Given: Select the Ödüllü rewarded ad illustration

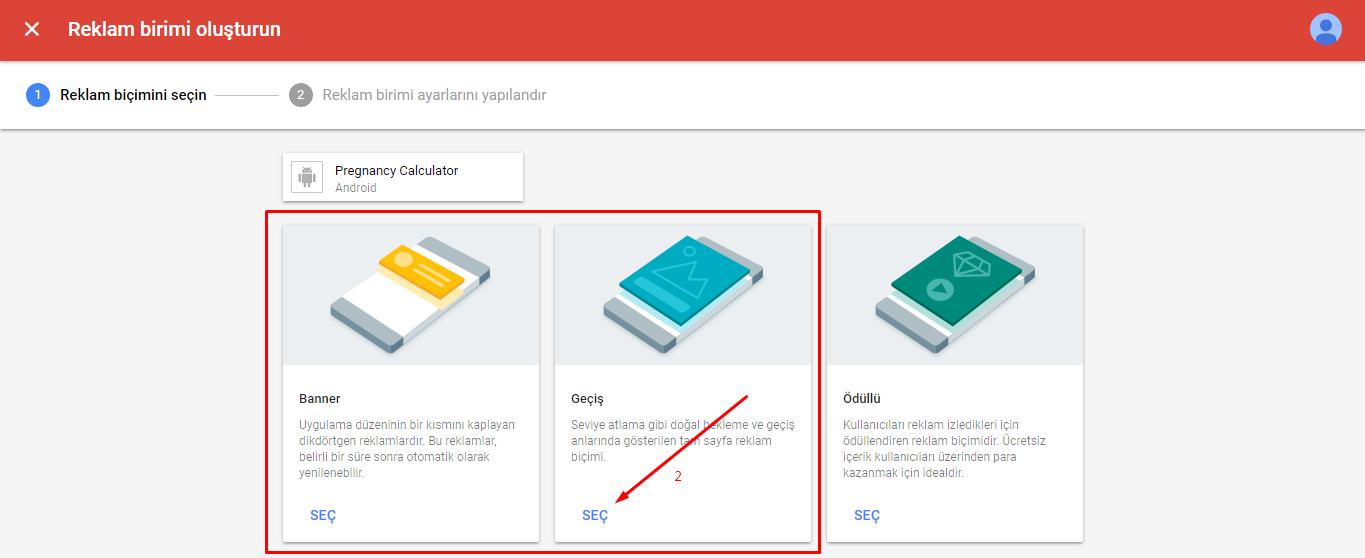Looking at the screenshot, I should [x=955, y=295].
